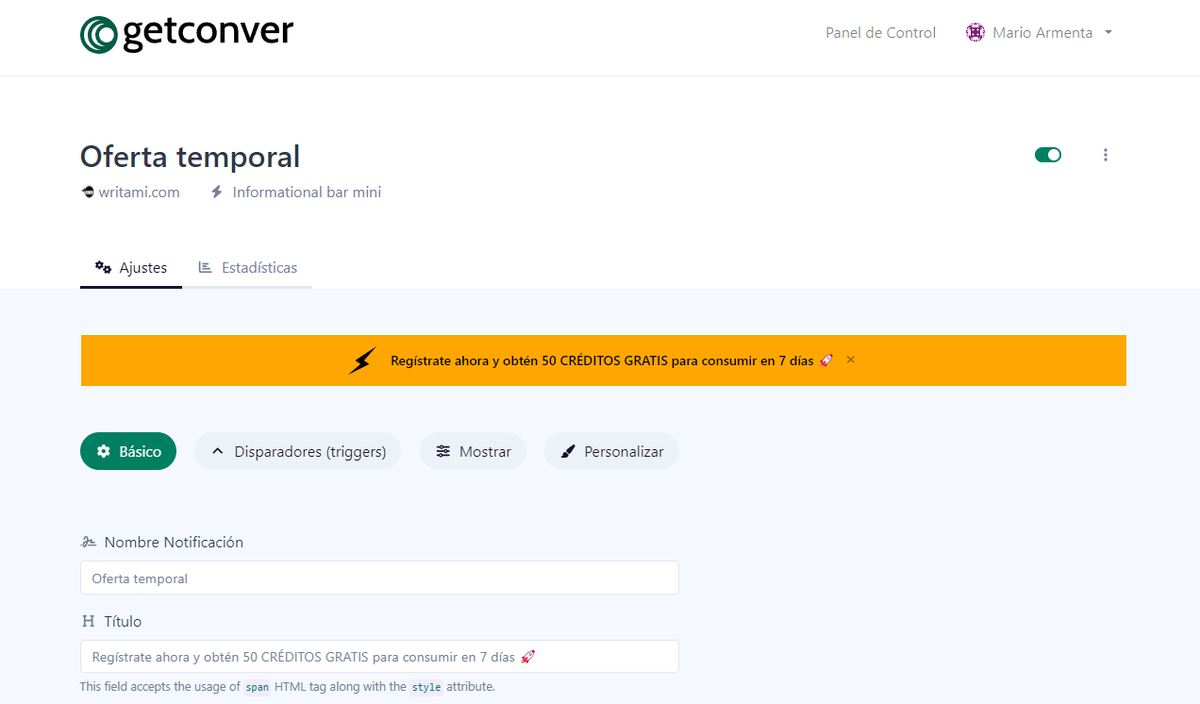The height and width of the screenshot is (704, 1200).
Task: Open Mario Armenta's avatar icon
Action: (x=974, y=32)
